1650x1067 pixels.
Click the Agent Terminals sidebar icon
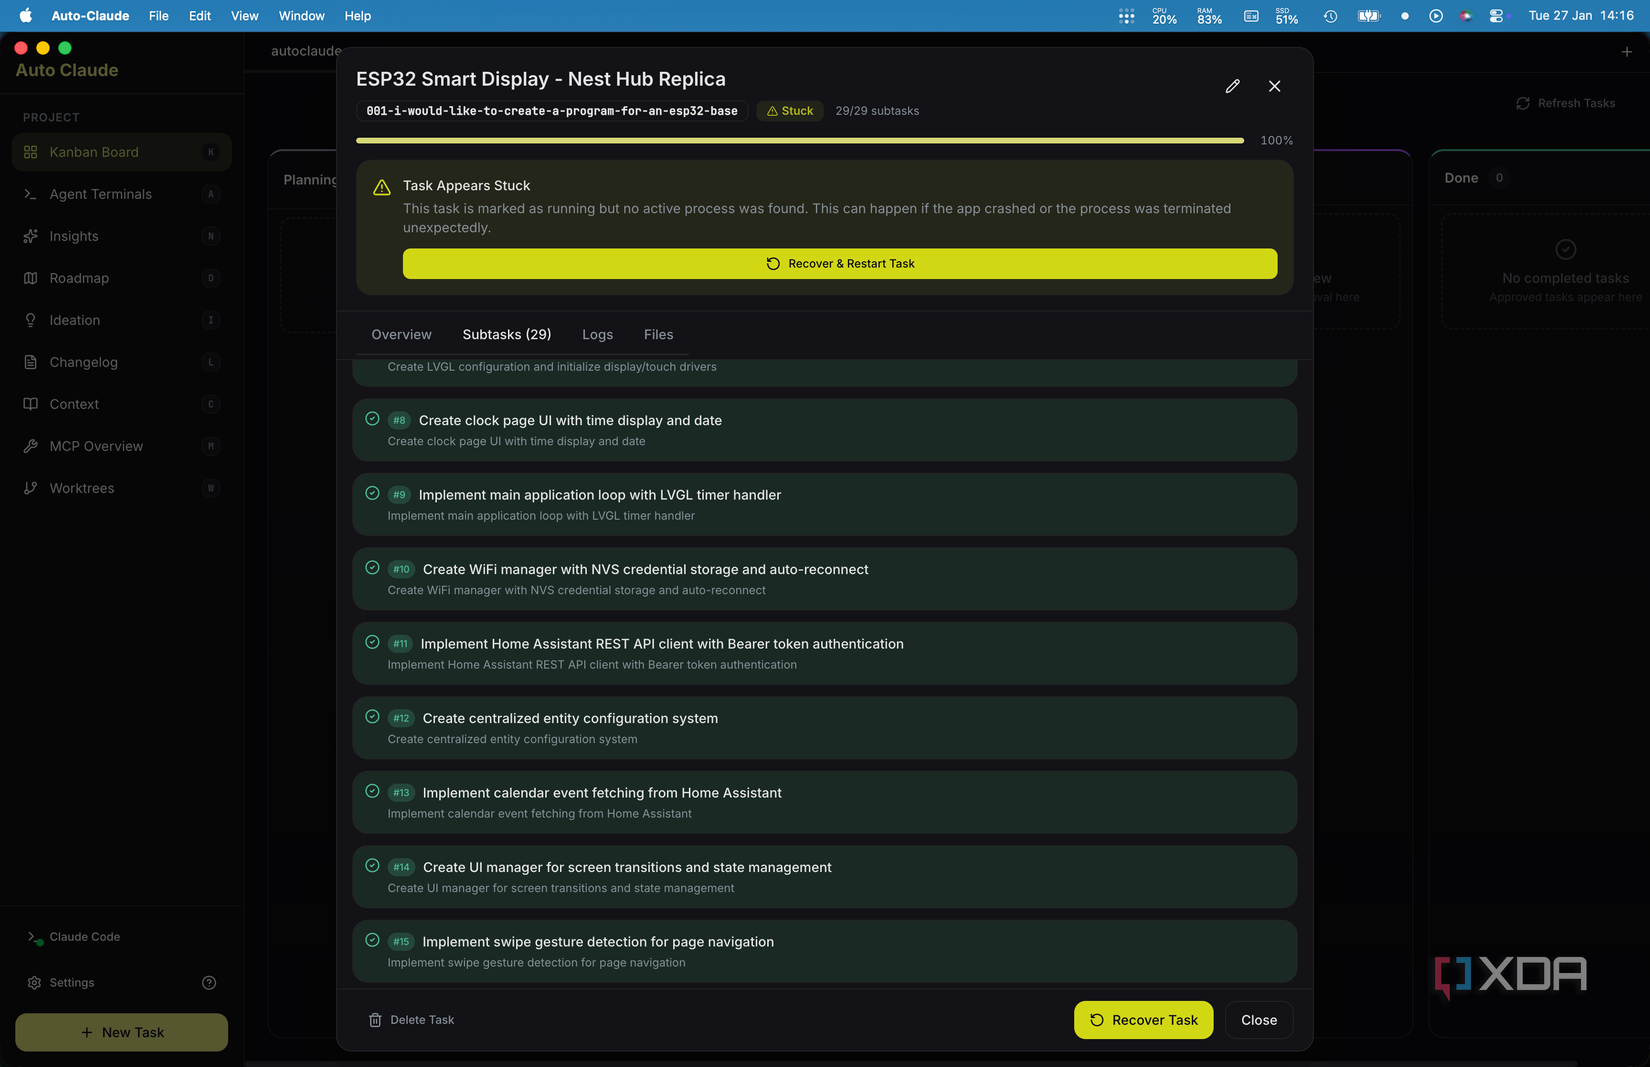click(31, 194)
